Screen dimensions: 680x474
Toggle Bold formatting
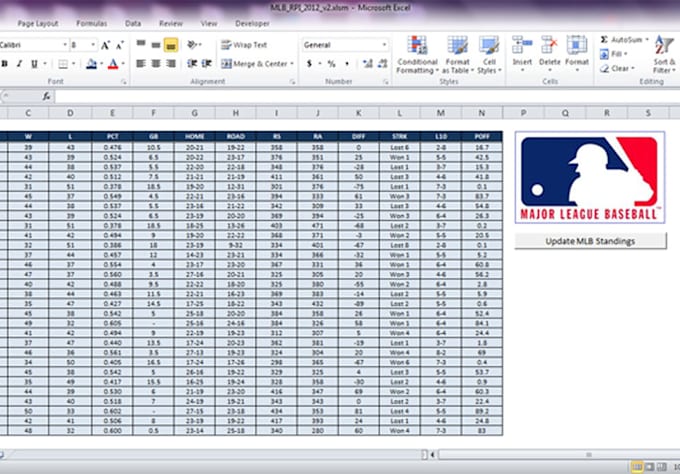pos(4,64)
